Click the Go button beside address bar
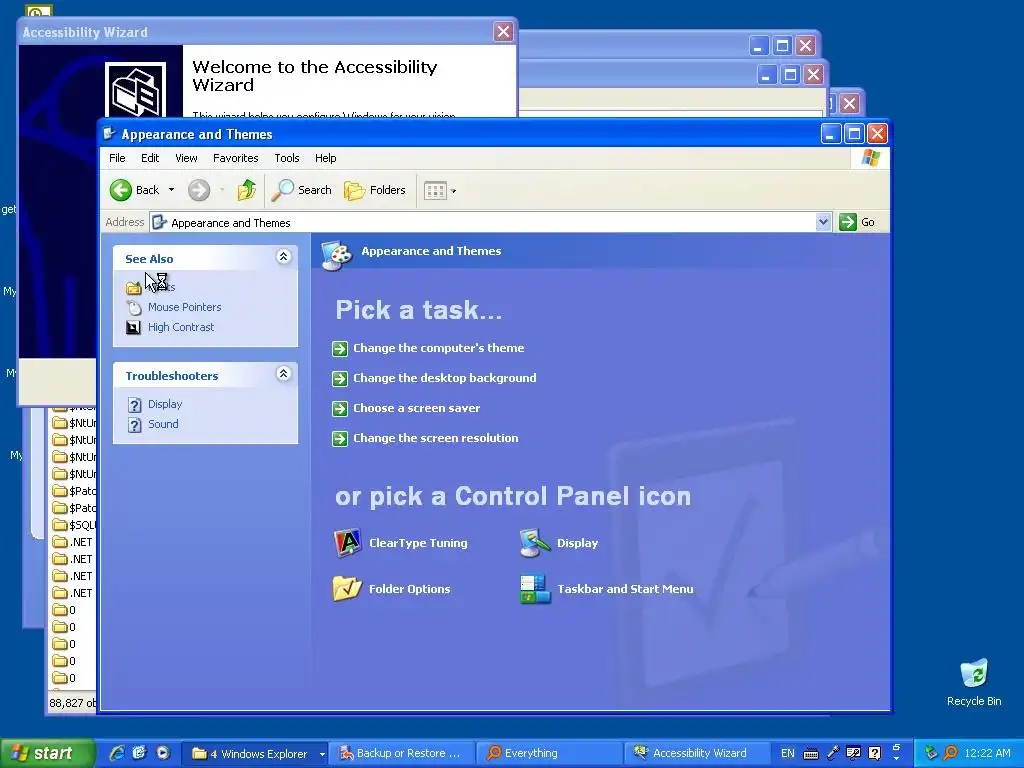Image resolution: width=1024 pixels, height=768 pixels. tap(857, 222)
